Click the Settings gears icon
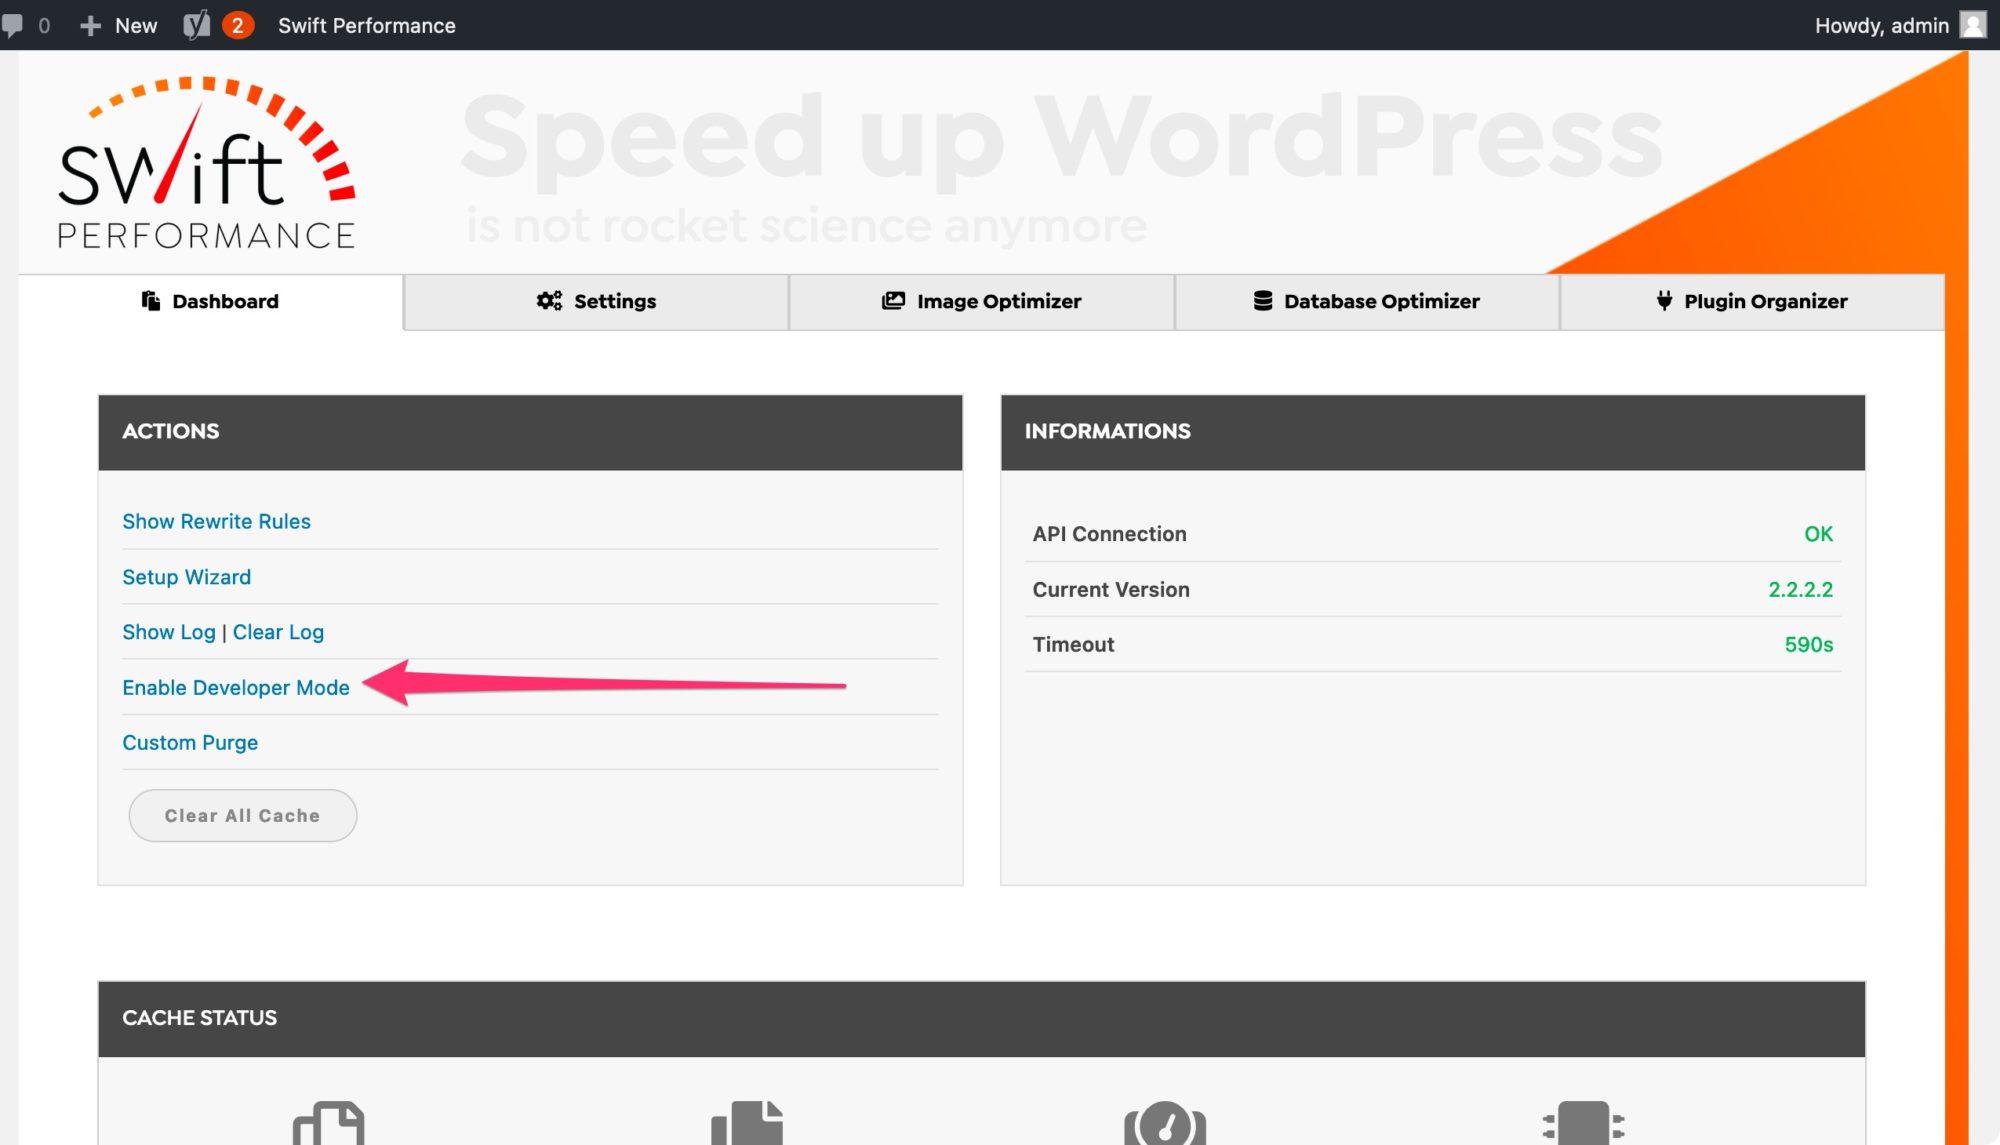The image size is (2000, 1145). [x=548, y=300]
